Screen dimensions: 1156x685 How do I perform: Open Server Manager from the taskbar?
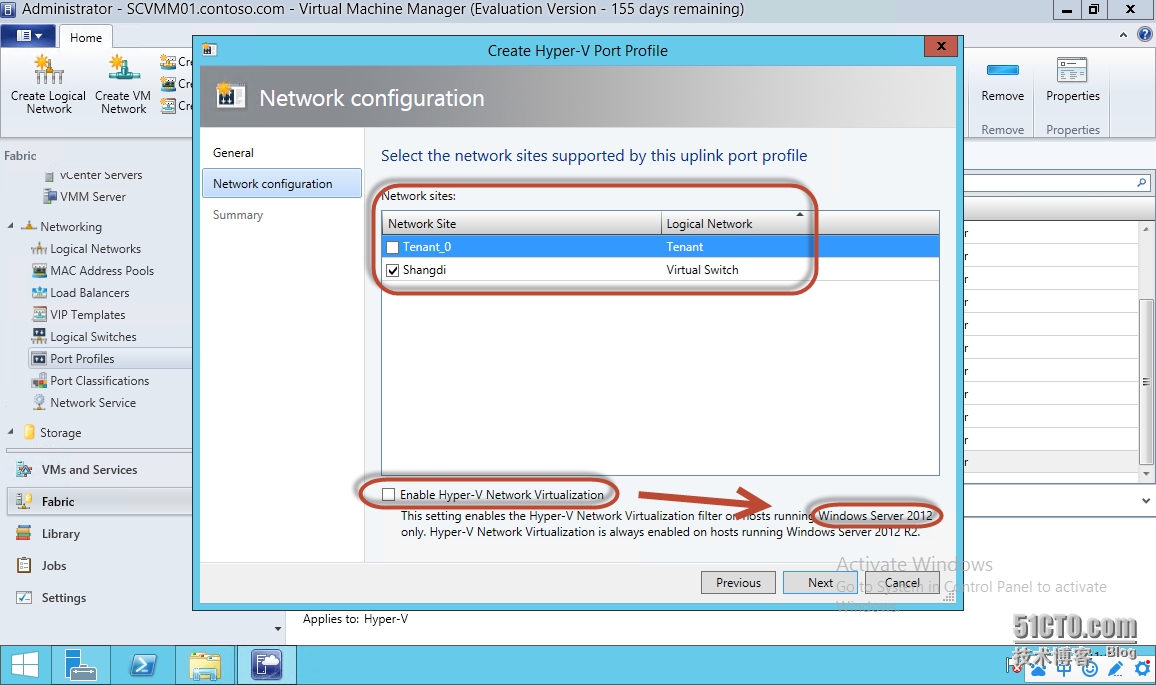pyautogui.click(x=80, y=665)
